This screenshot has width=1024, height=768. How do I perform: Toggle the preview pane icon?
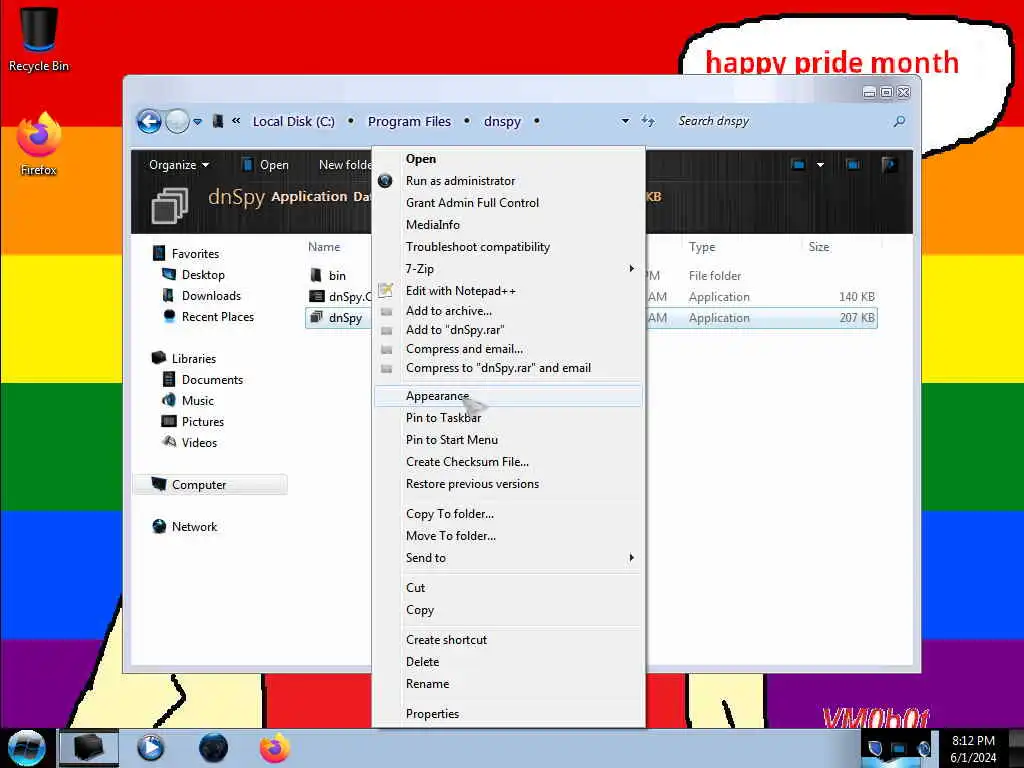pyautogui.click(x=853, y=165)
